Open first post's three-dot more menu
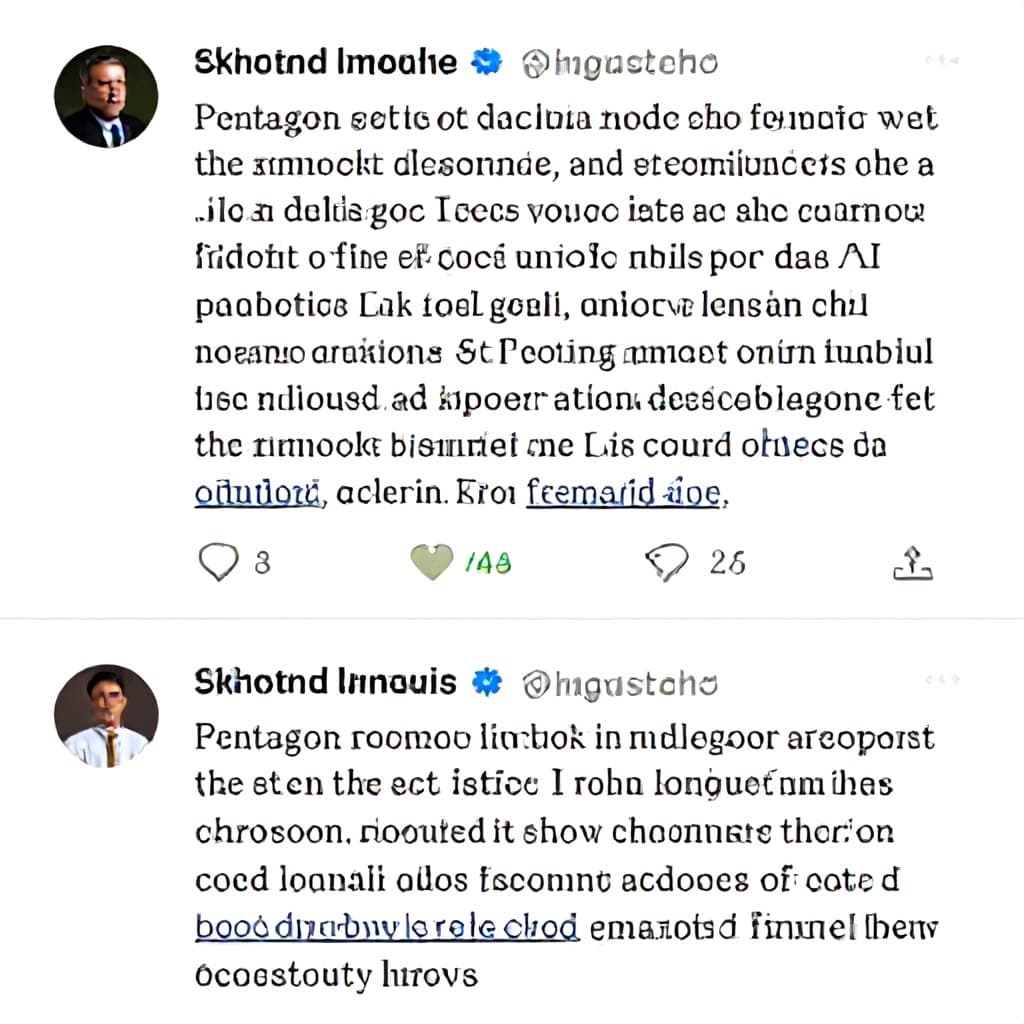This screenshot has width=1024, height=1024. 942,60
